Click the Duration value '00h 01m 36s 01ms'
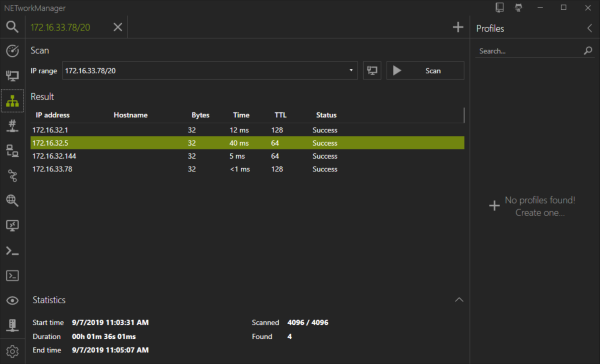Image resolution: width=600 pixels, height=364 pixels. click(x=104, y=336)
